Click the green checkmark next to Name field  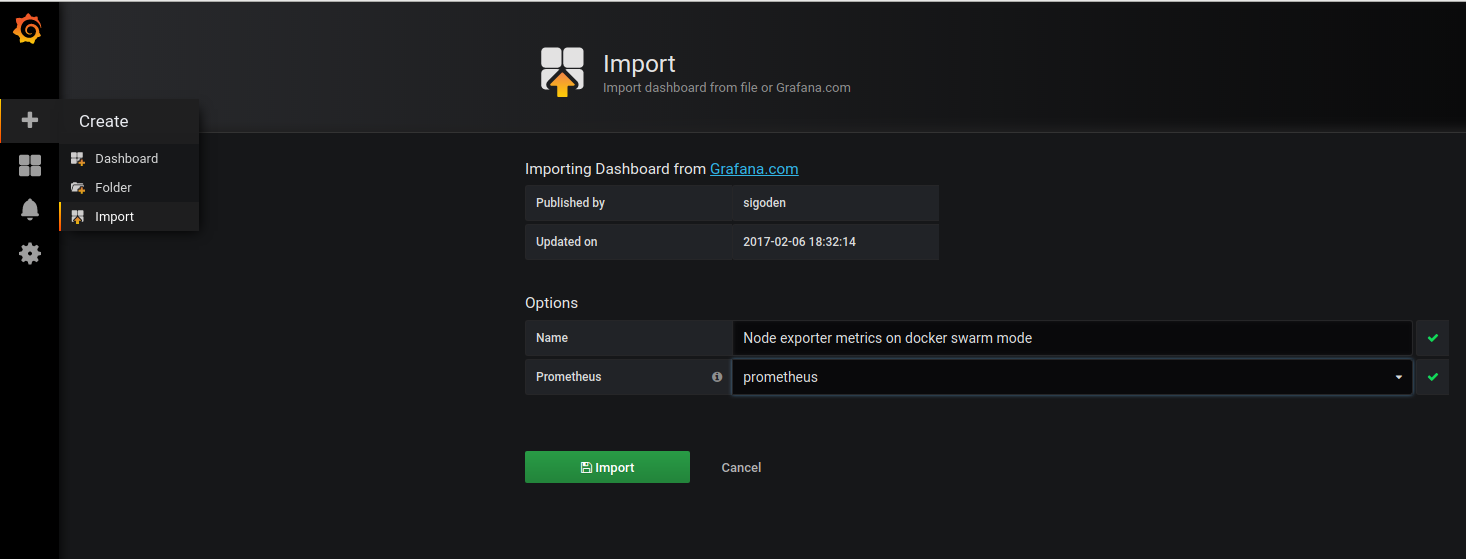[x=1432, y=338]
